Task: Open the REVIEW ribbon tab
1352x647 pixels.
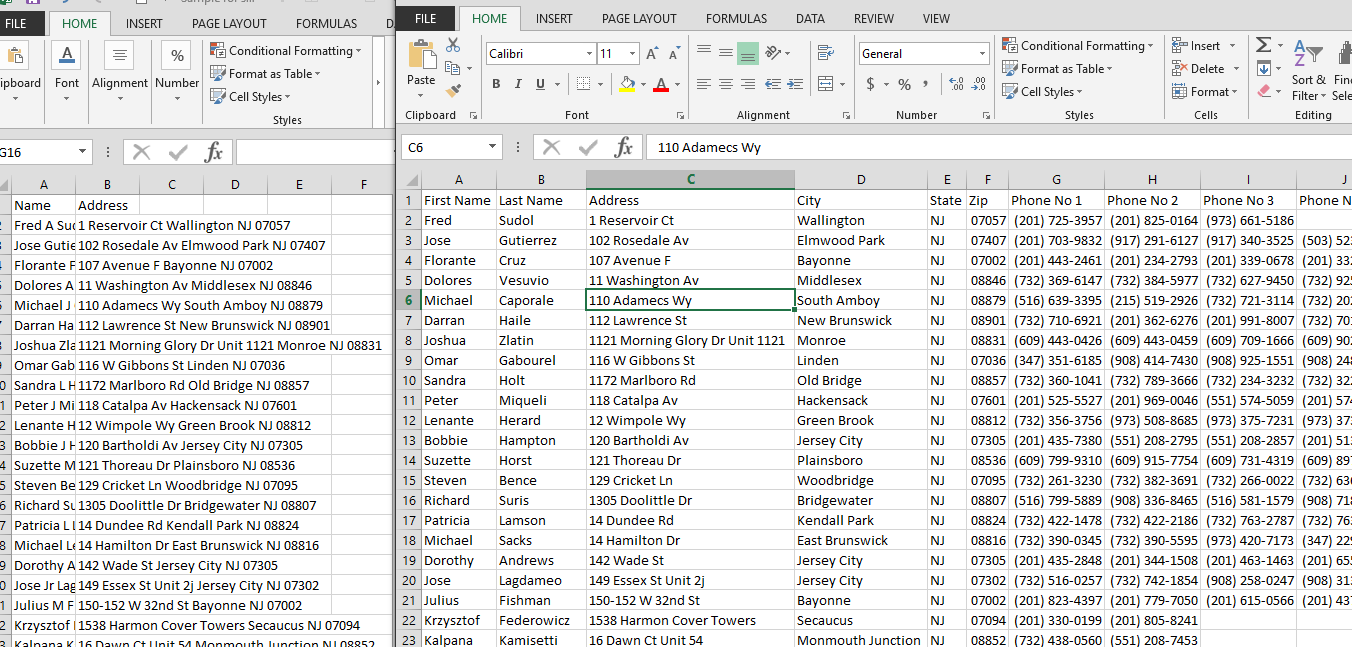Action: [874, 19]
